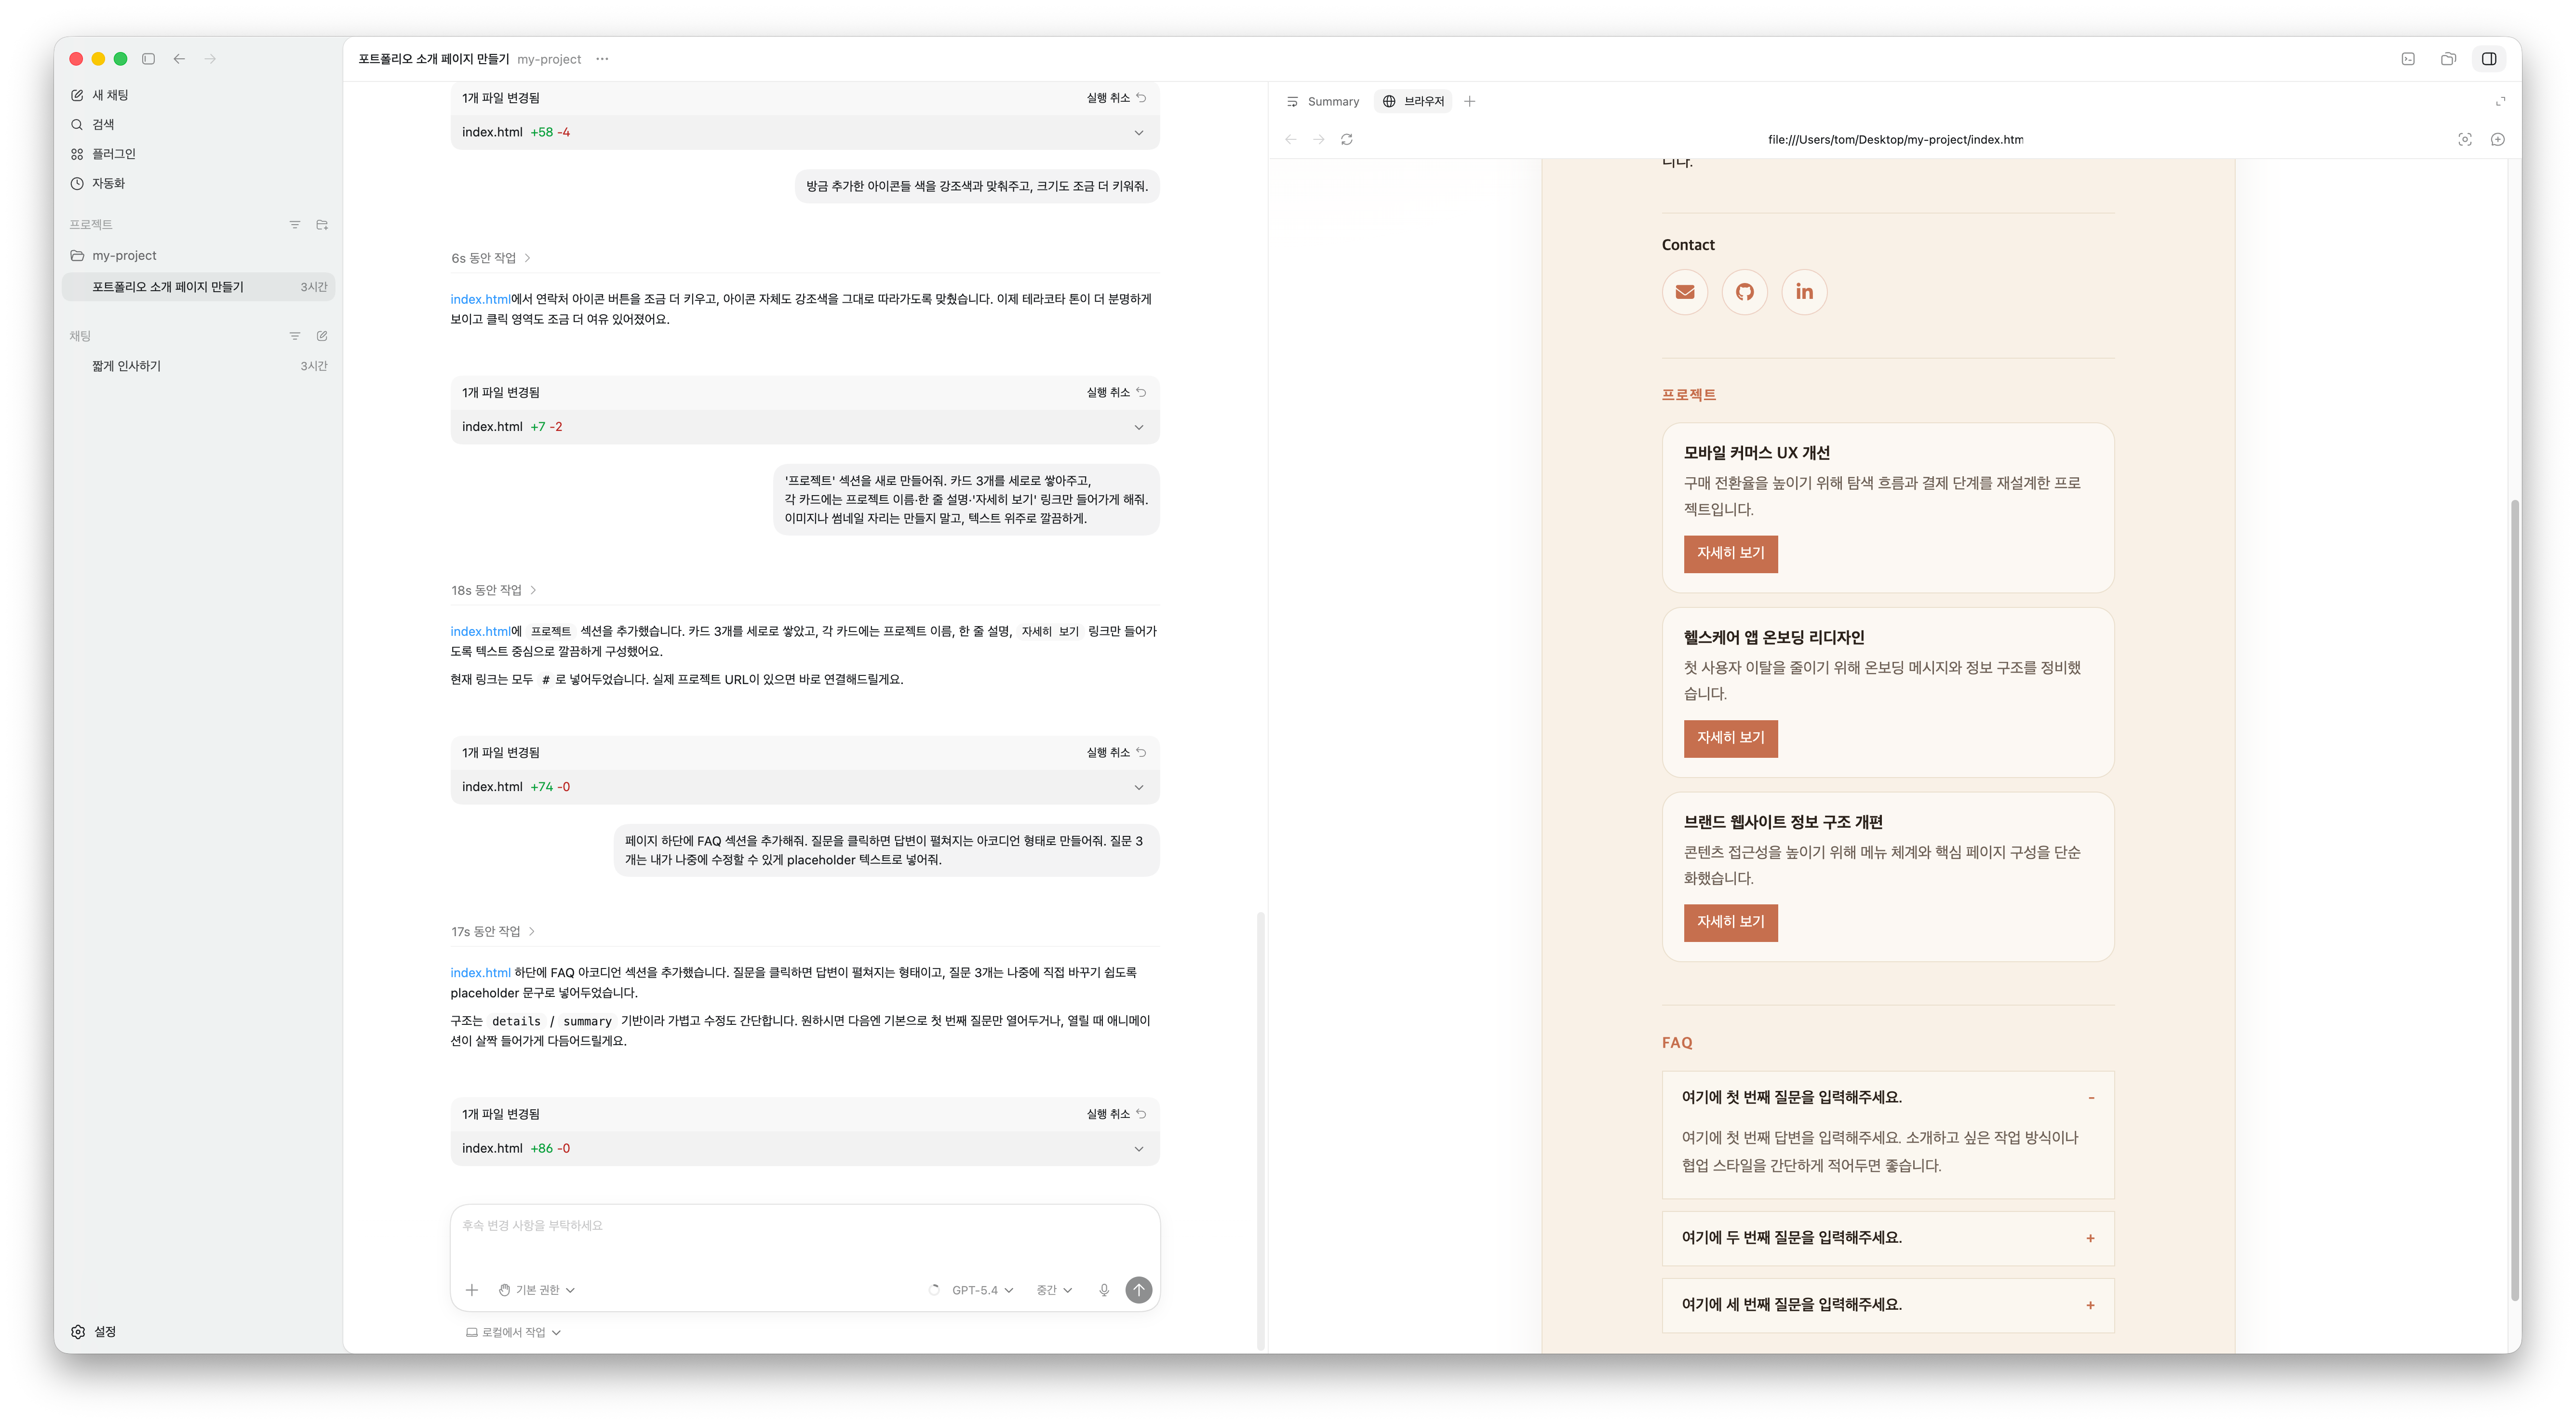This screenshot has width=2576, height=1425.
Task: Open the GPT-5.4 model dropdown
Action: [982, 1290]
